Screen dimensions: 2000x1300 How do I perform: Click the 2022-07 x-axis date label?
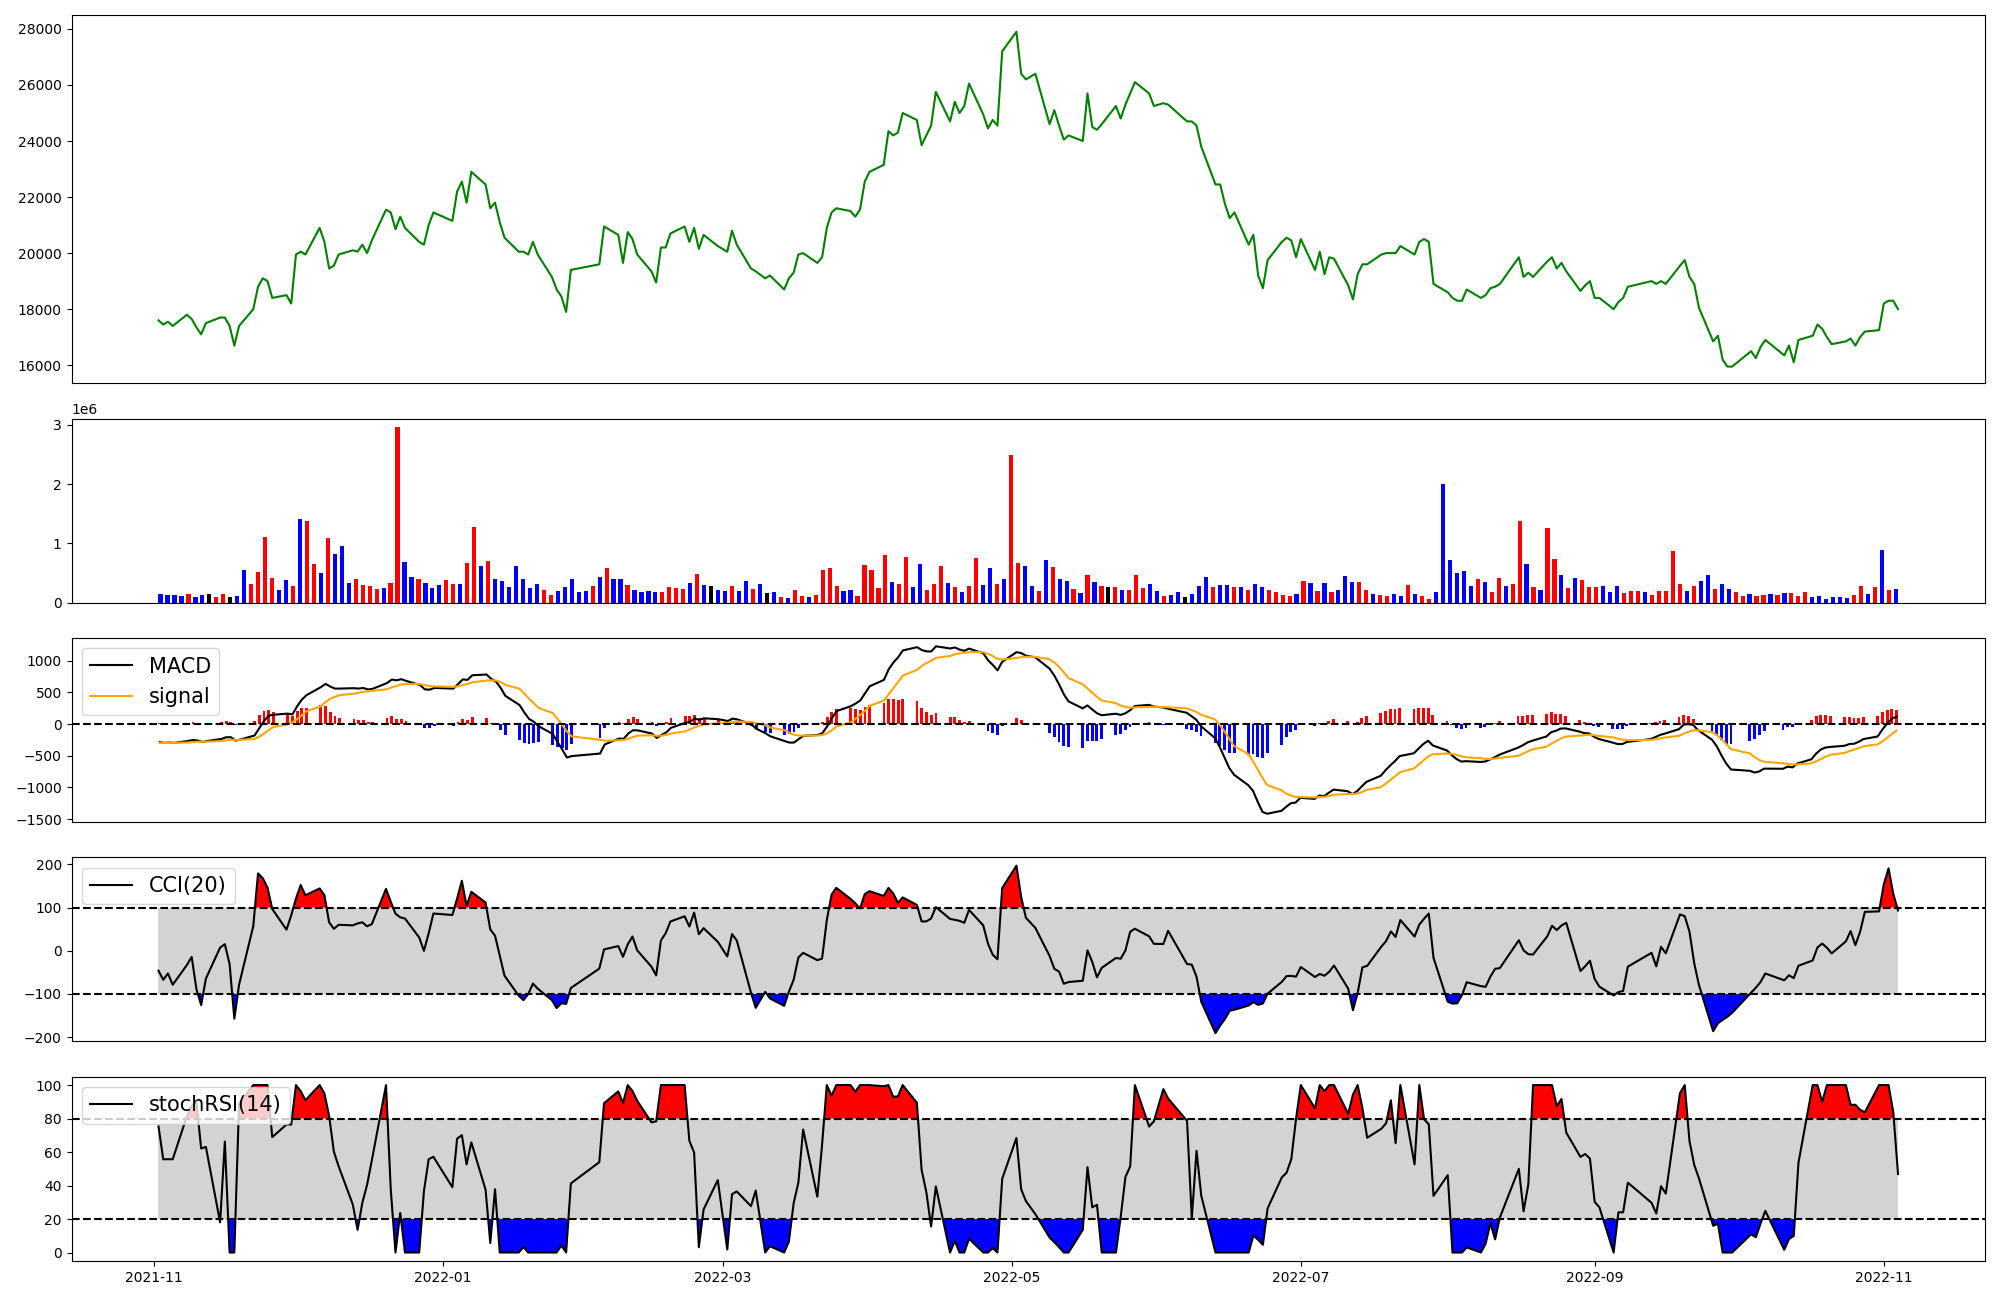point(1301,1277)
